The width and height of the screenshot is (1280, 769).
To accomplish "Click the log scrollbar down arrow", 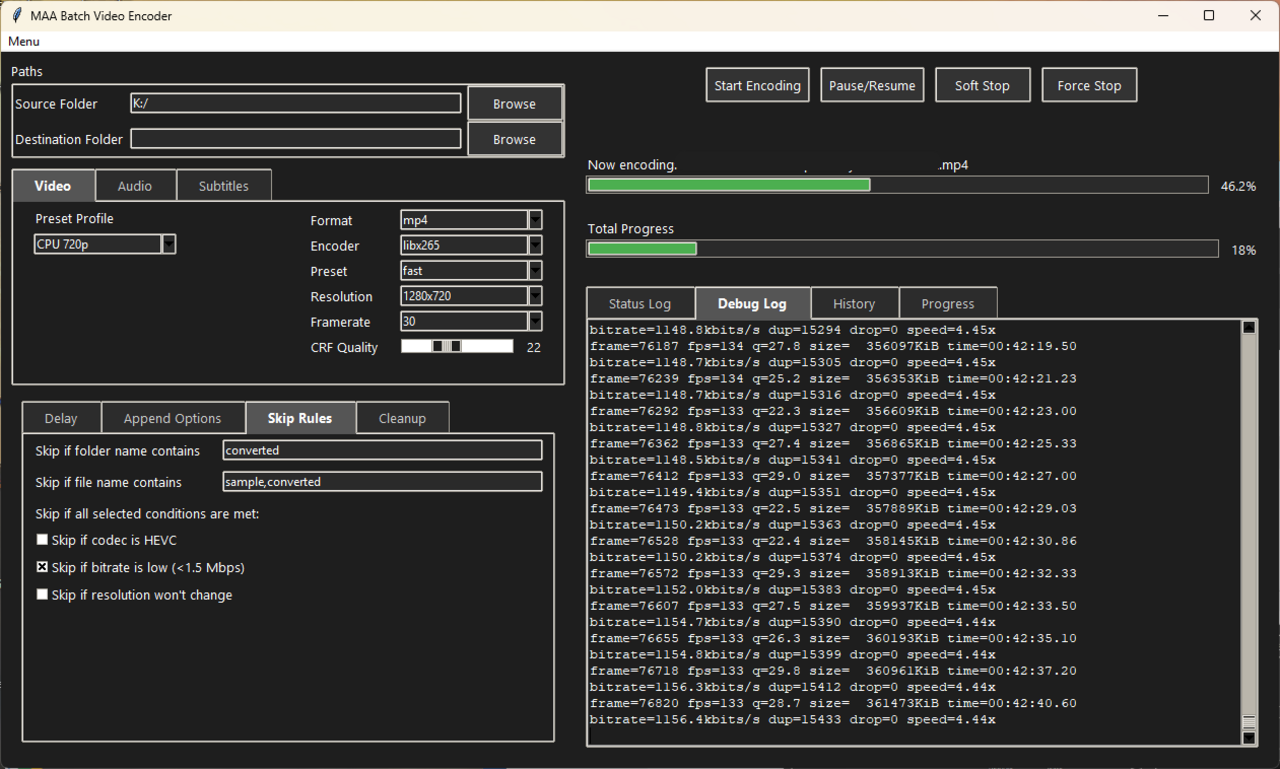I will [x=1248, y=738].
